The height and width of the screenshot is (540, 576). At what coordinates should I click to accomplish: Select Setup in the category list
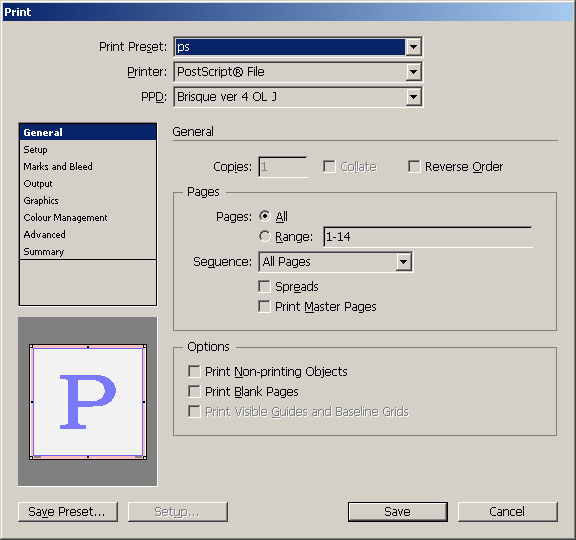pyautogui.click(x=88, y=150)
